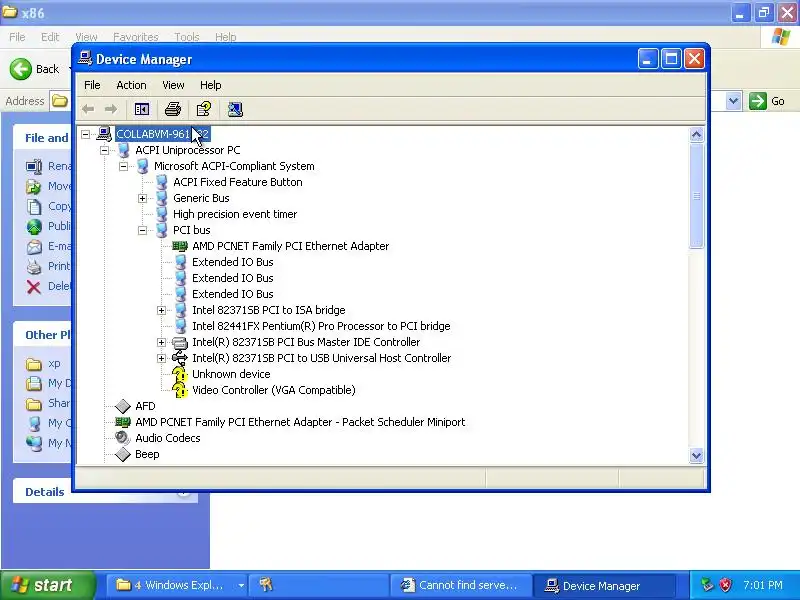Image resolution: width=800 pixels, height=600 pixels.
Task: Click Scan for hardware changes icon
Action: point(235,109)
